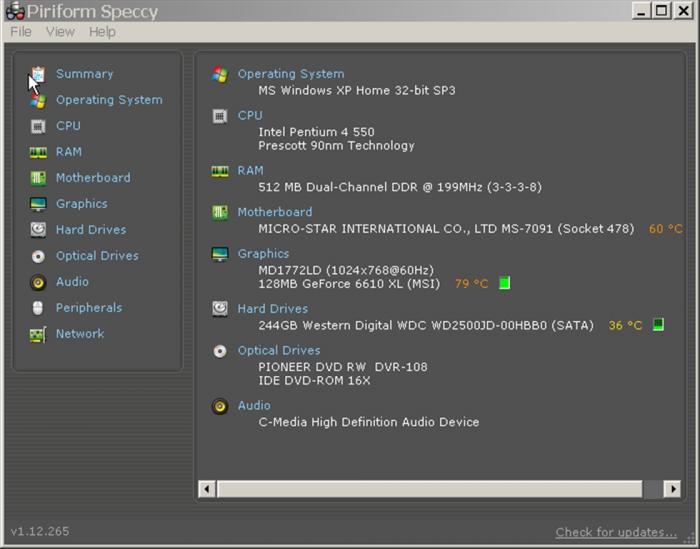Viewport: 700px width, 549px height.
Task: Click the horizontal scrollbar right arrow
Action: (672, 489)
